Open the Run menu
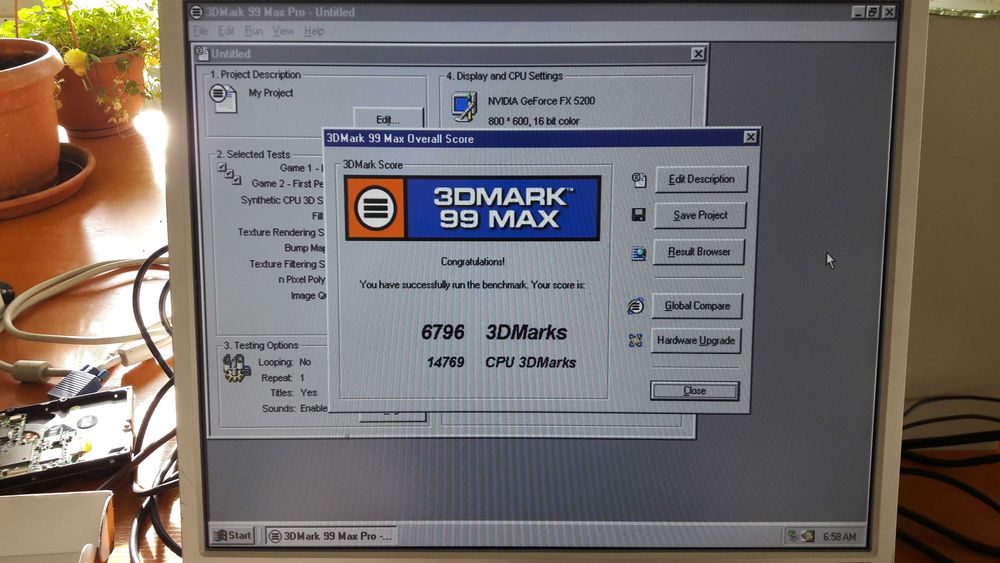 253,31
